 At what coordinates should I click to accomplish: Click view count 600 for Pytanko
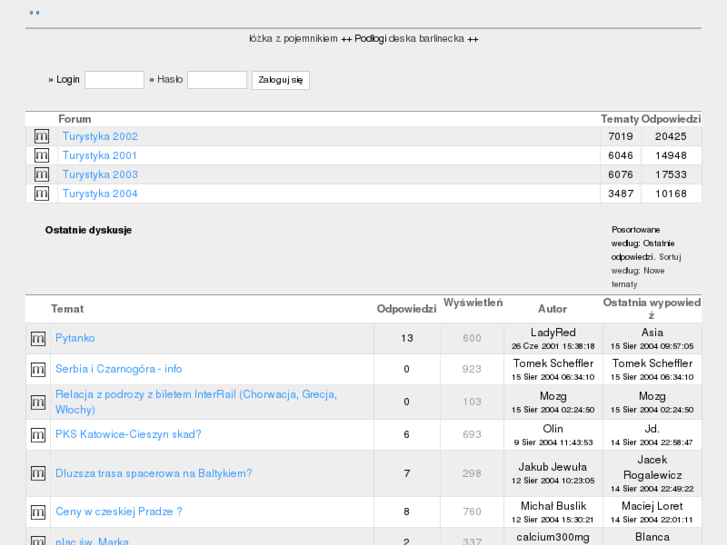(472, 338)
